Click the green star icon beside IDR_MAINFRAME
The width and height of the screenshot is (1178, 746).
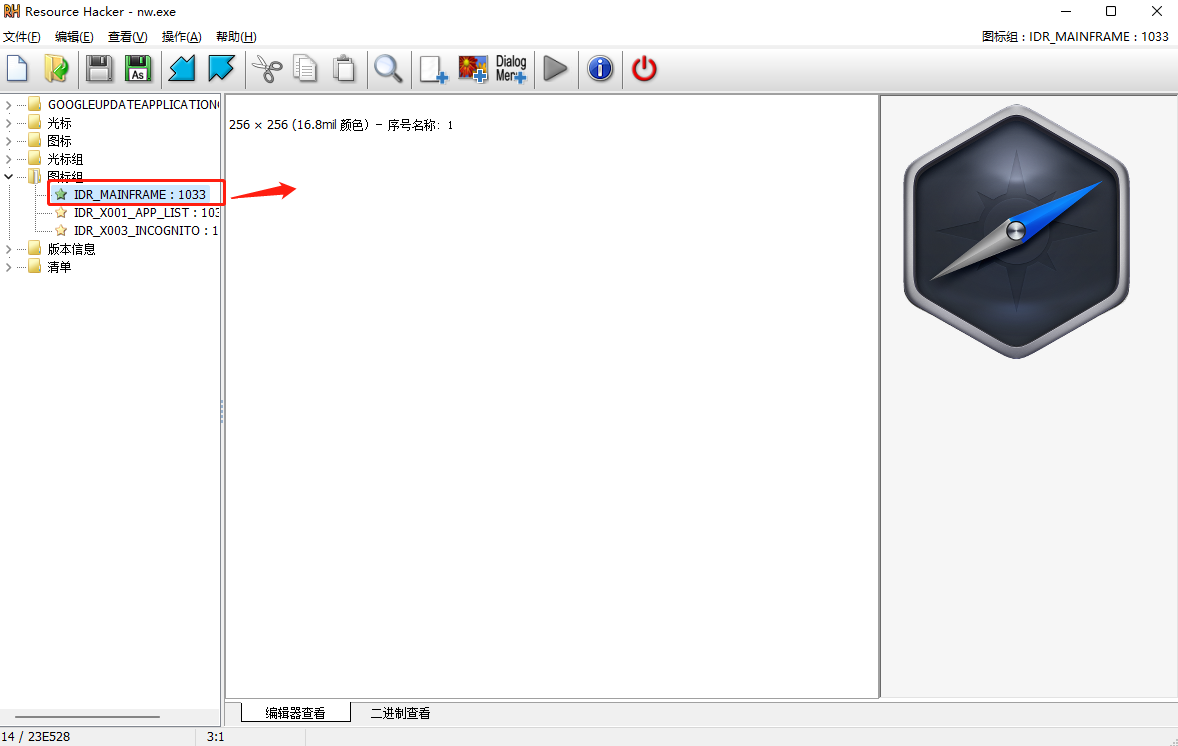[x=62, y=195]
